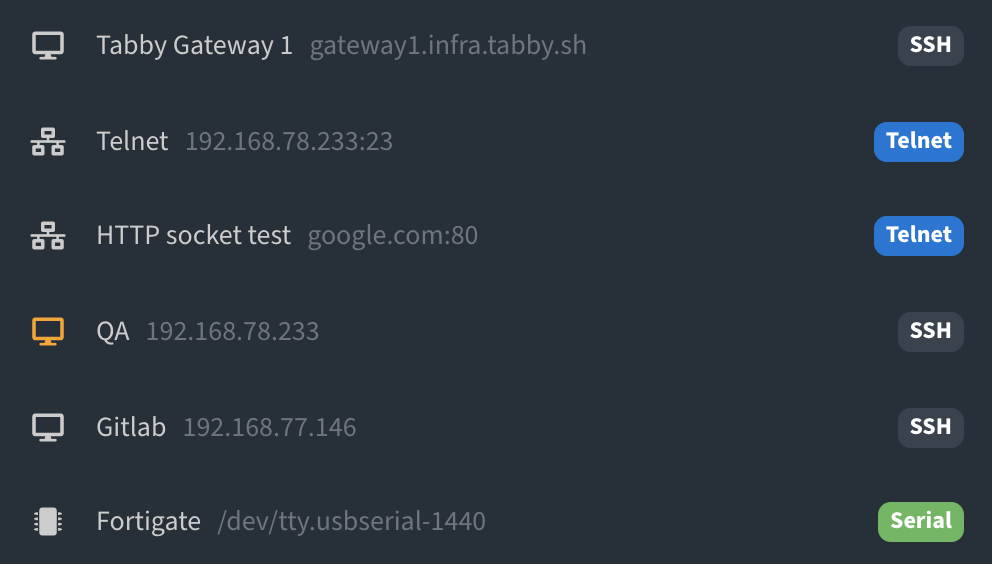Click the orange monitor icon for QA
The height and width of the screenshot is (564, 992).
[x=48, y=331]
